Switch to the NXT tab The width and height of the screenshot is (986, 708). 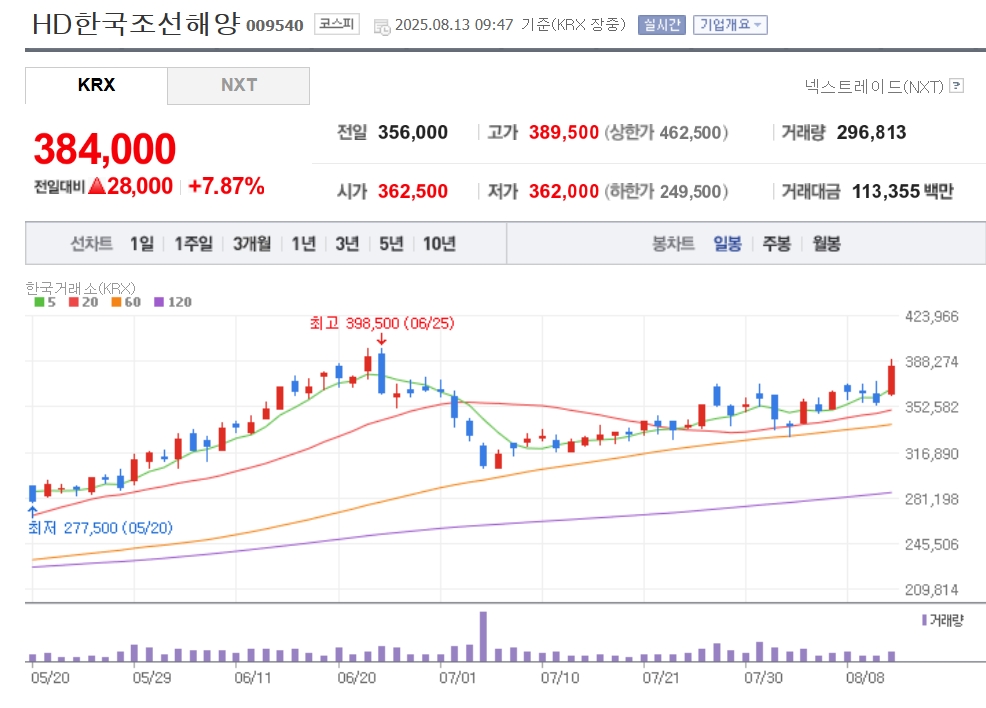point(238,86)
